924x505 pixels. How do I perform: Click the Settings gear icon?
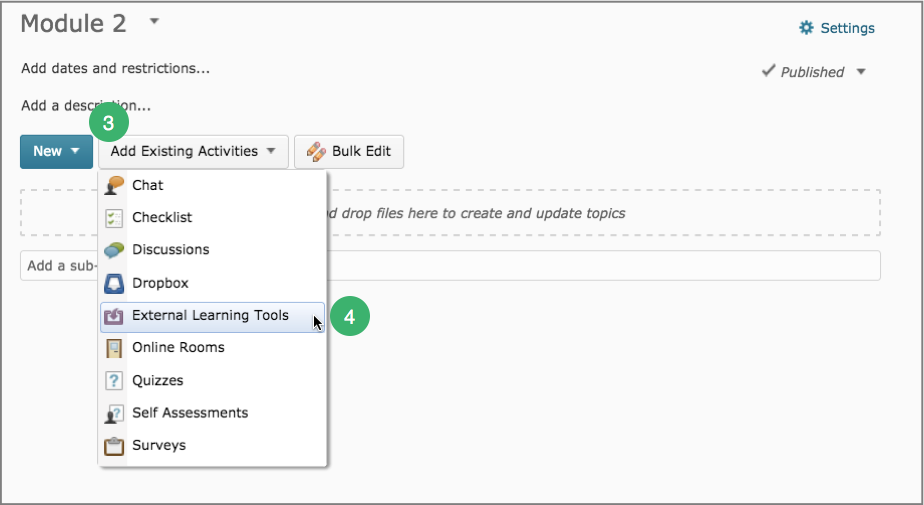pyautogui.click(x=806, y=28)
